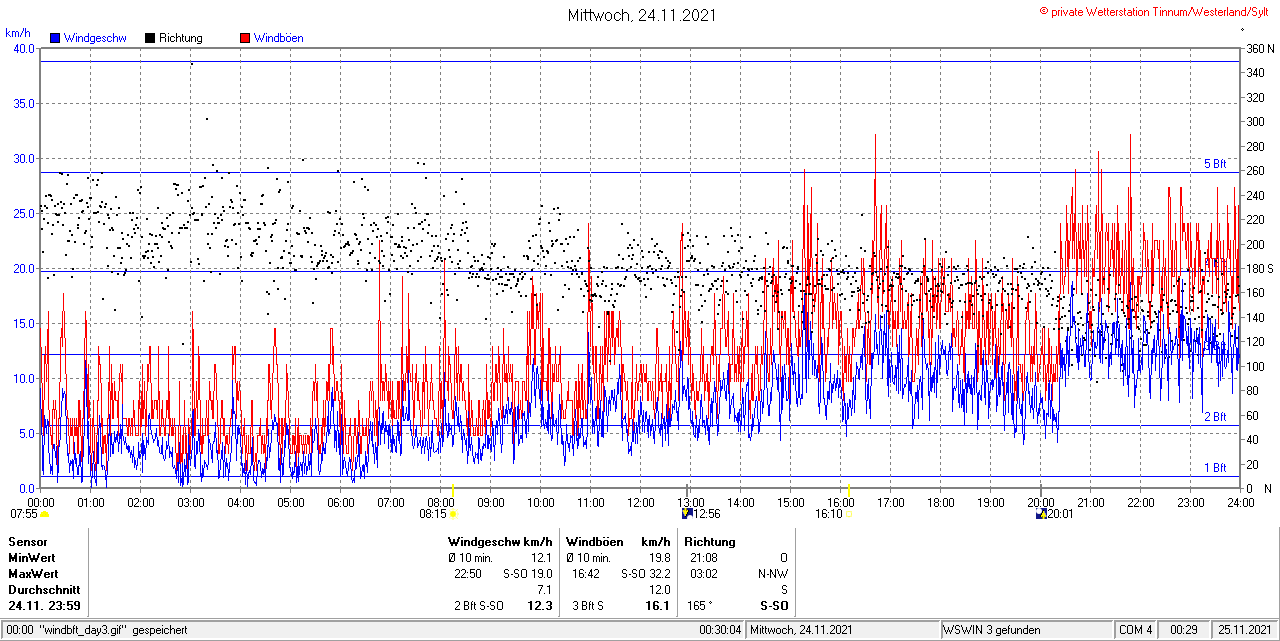Click the red Windböen legend swatch

tap(245, 38)
